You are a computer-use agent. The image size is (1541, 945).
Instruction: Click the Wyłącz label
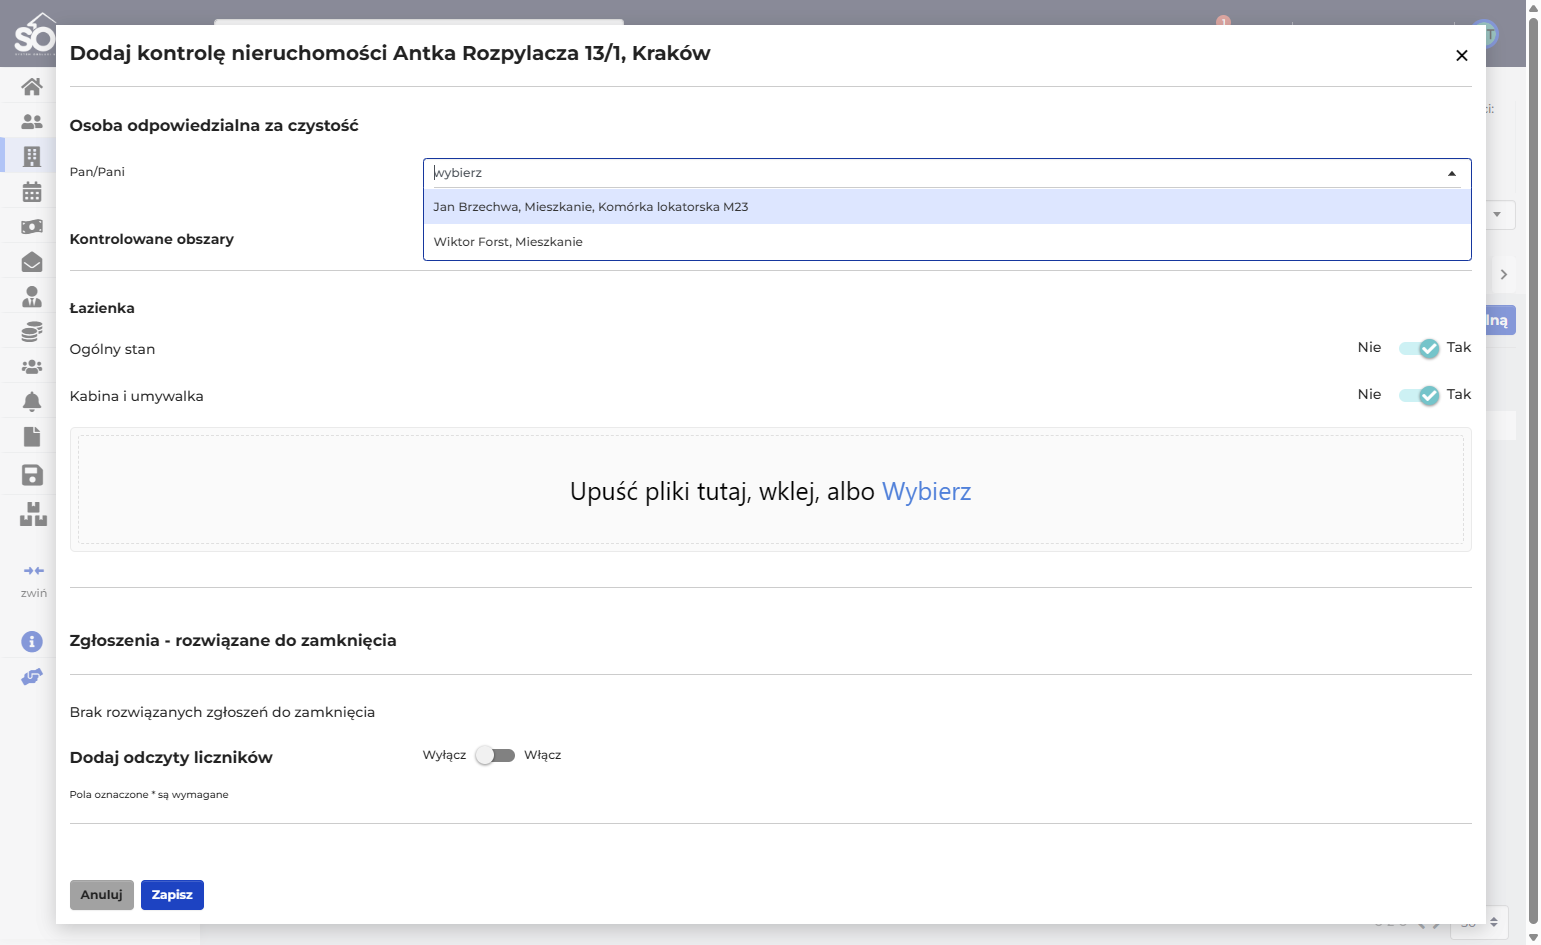444,755
